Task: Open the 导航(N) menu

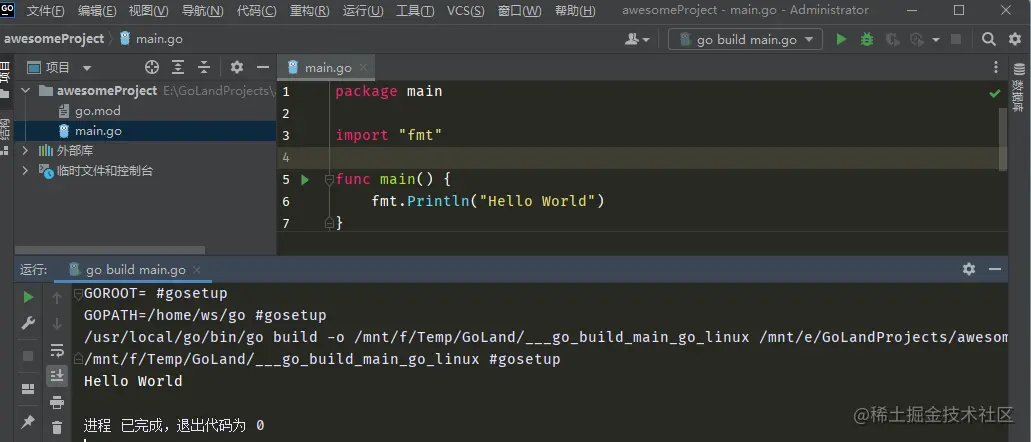Action: coord(203,11)
